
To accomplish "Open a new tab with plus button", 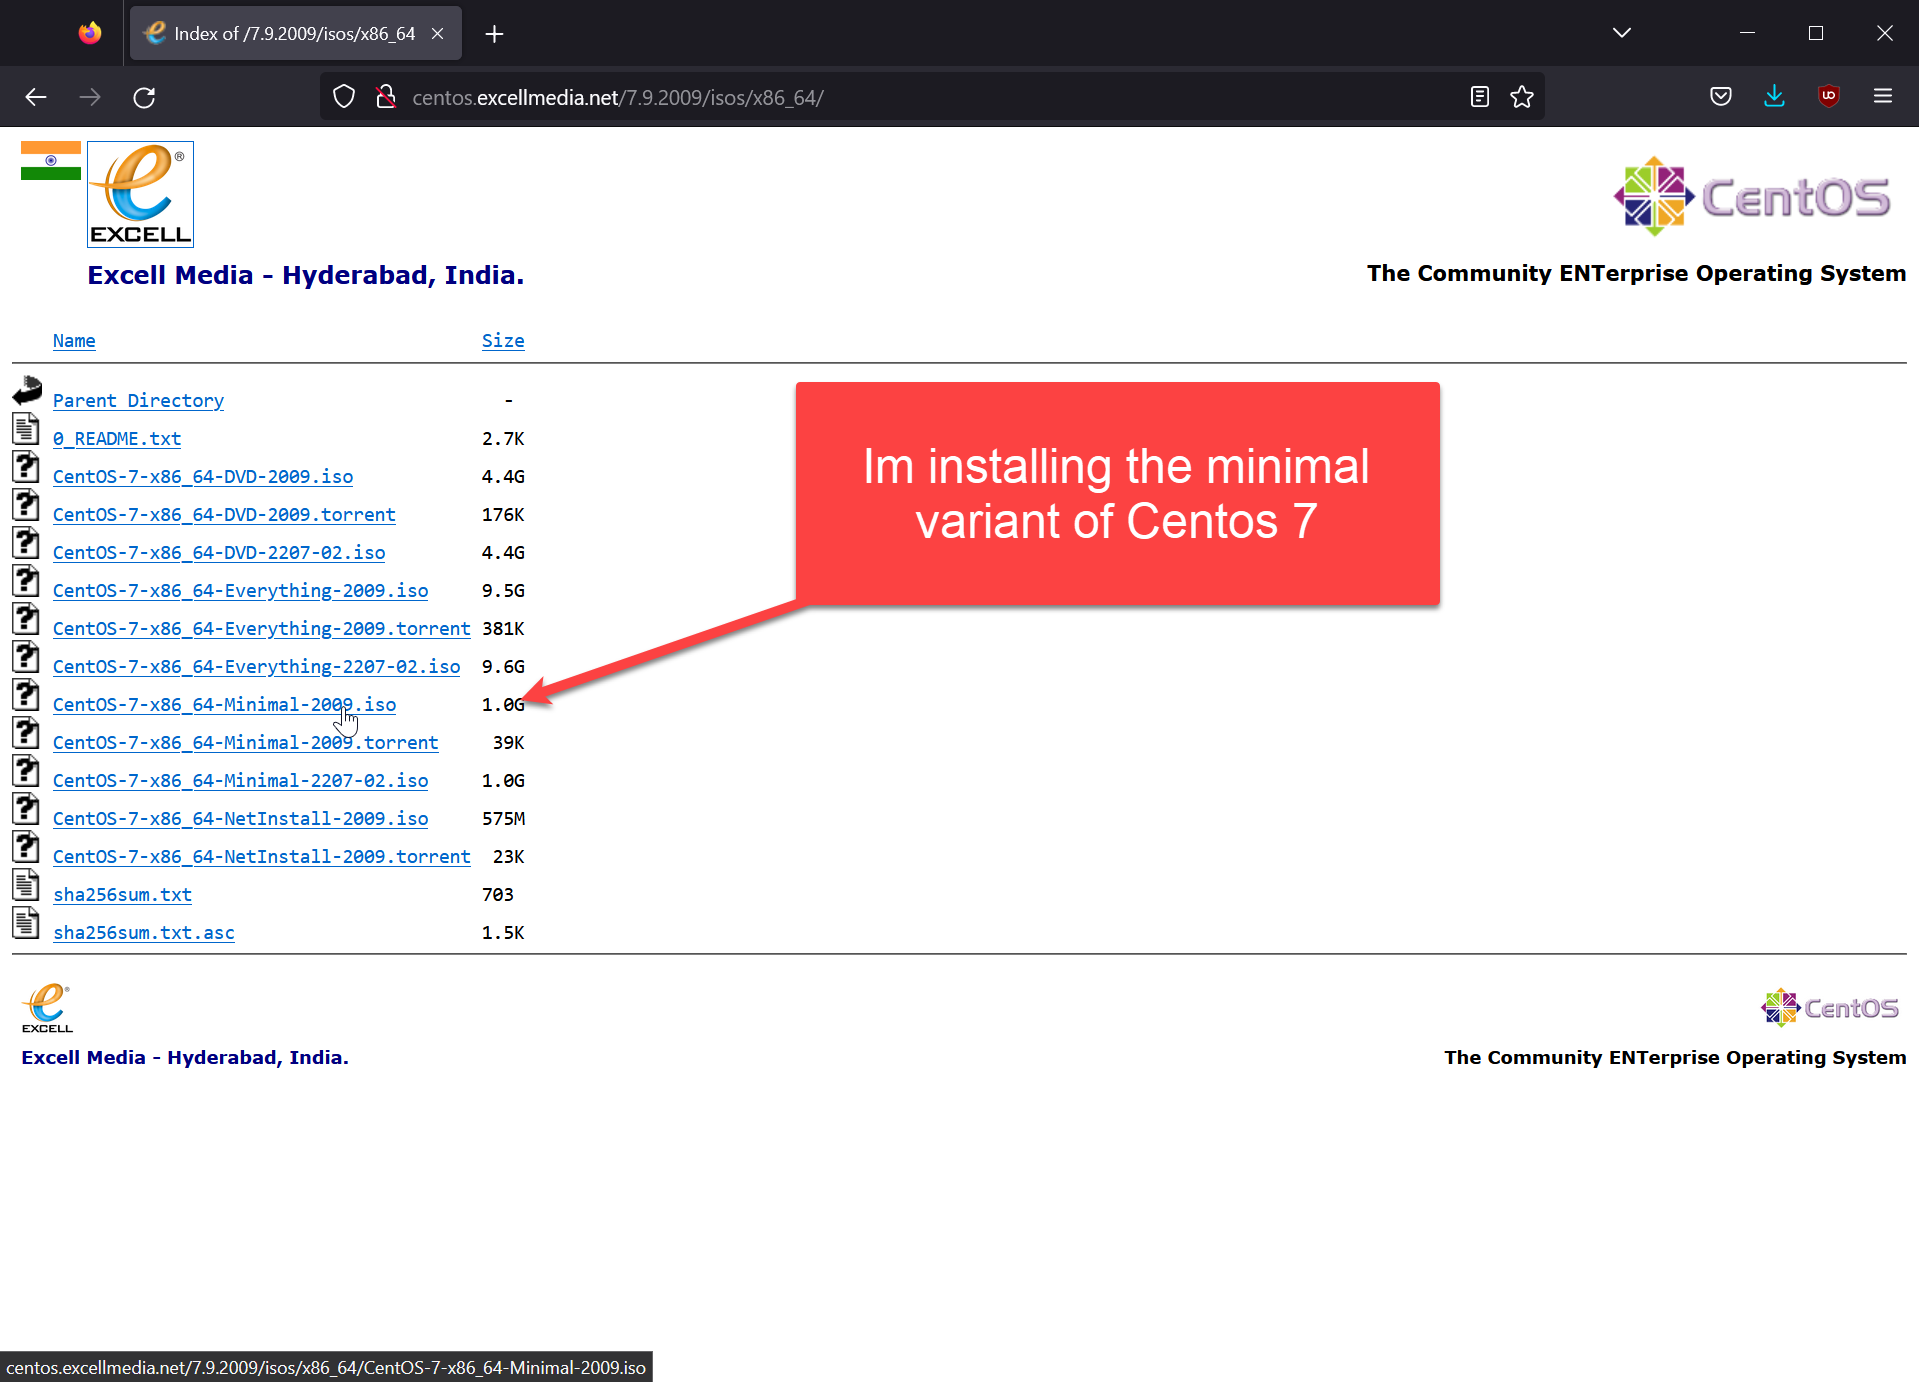I will (x=494, y=34).
